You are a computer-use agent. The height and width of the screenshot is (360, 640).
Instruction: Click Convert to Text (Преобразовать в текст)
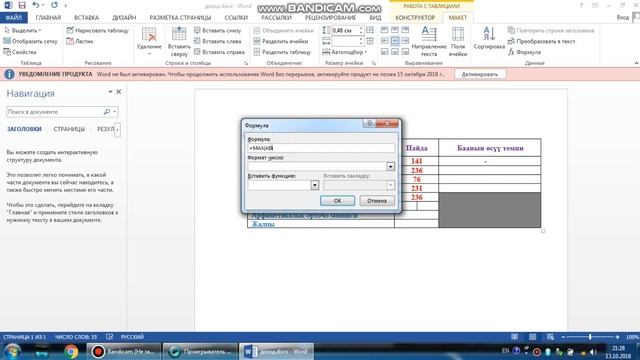coord(542,41)
